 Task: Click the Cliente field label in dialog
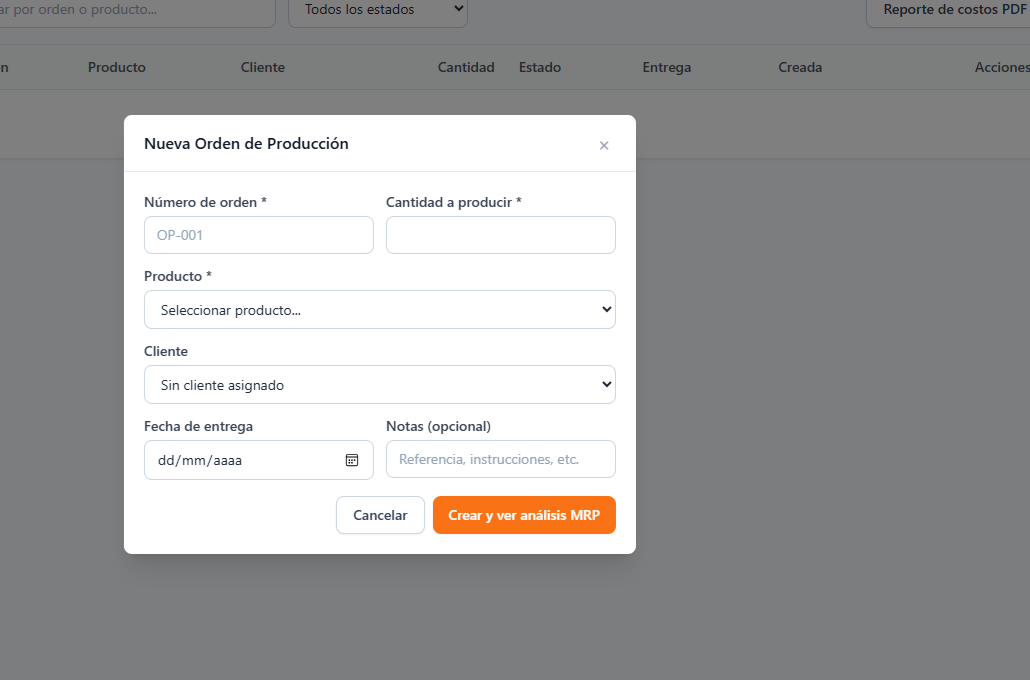[166, 351]
